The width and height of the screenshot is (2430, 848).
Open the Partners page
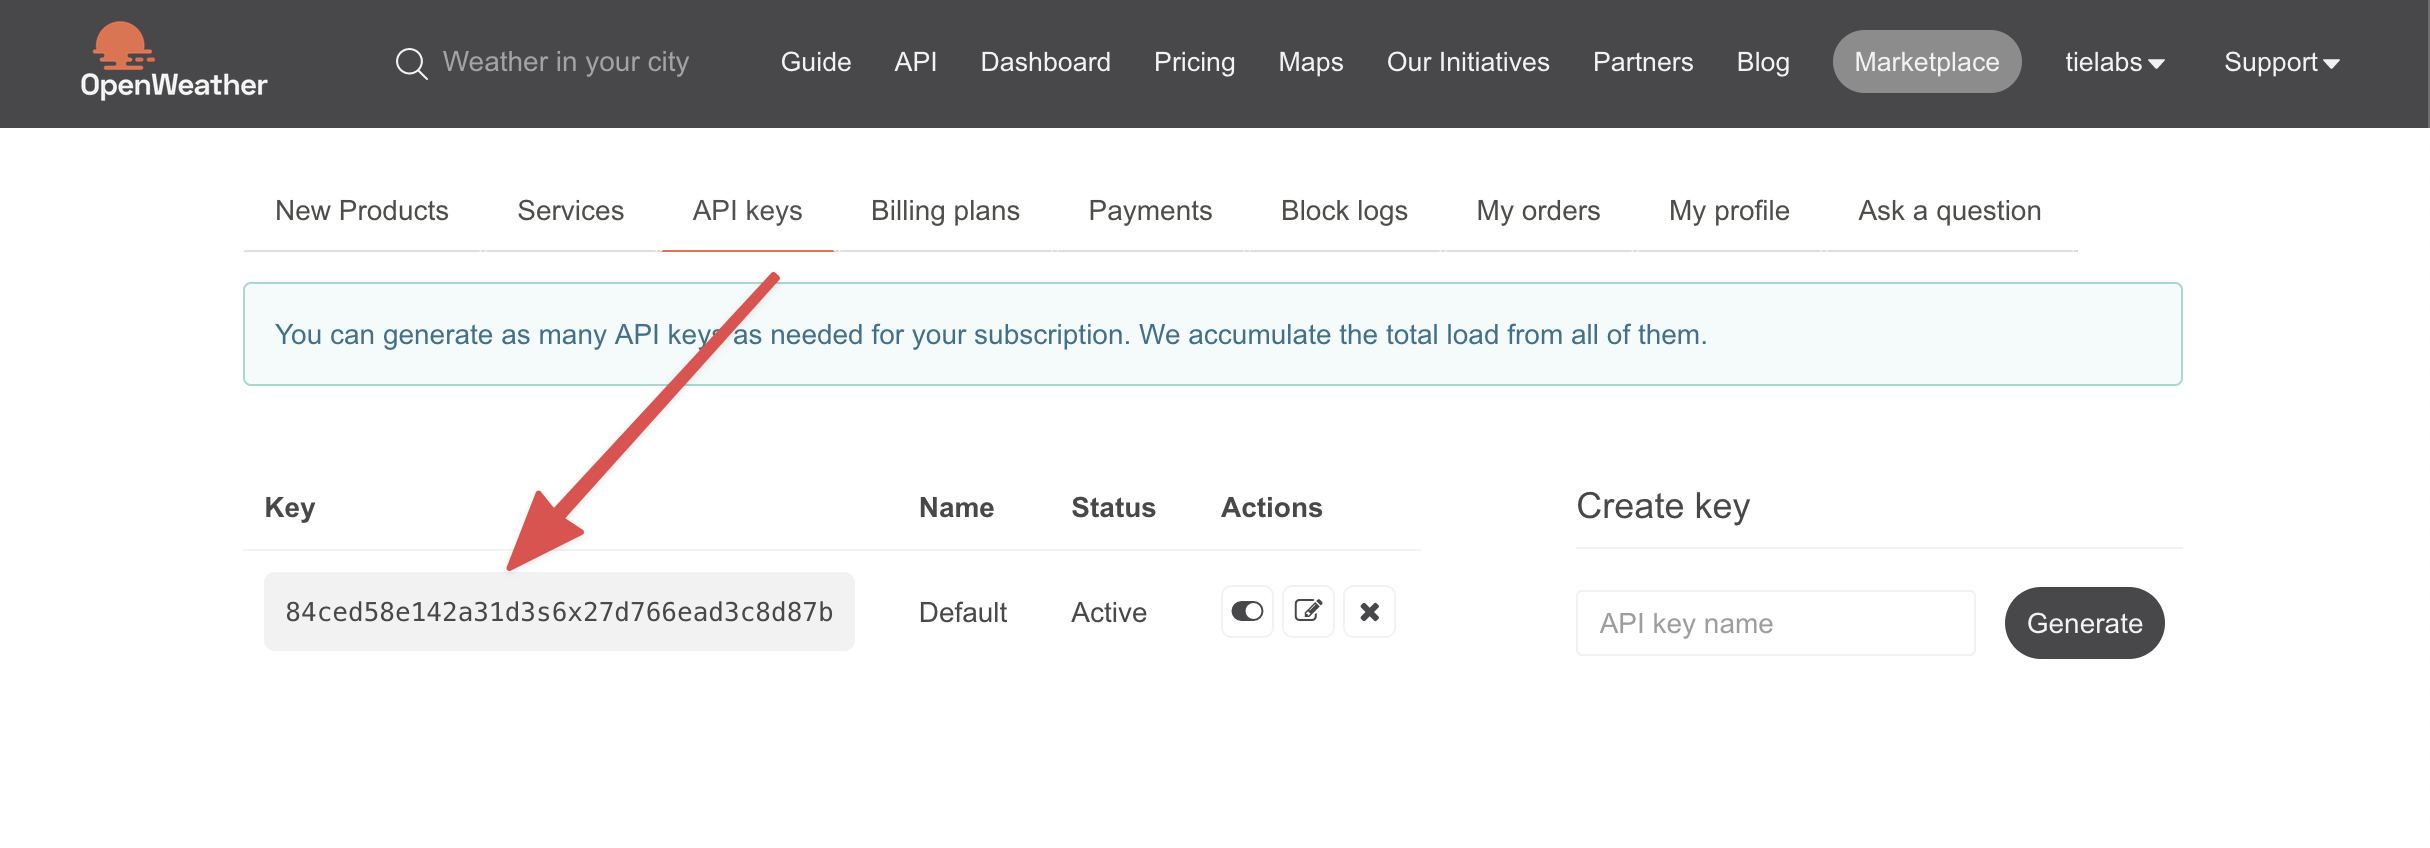(x=1643, y=62)
